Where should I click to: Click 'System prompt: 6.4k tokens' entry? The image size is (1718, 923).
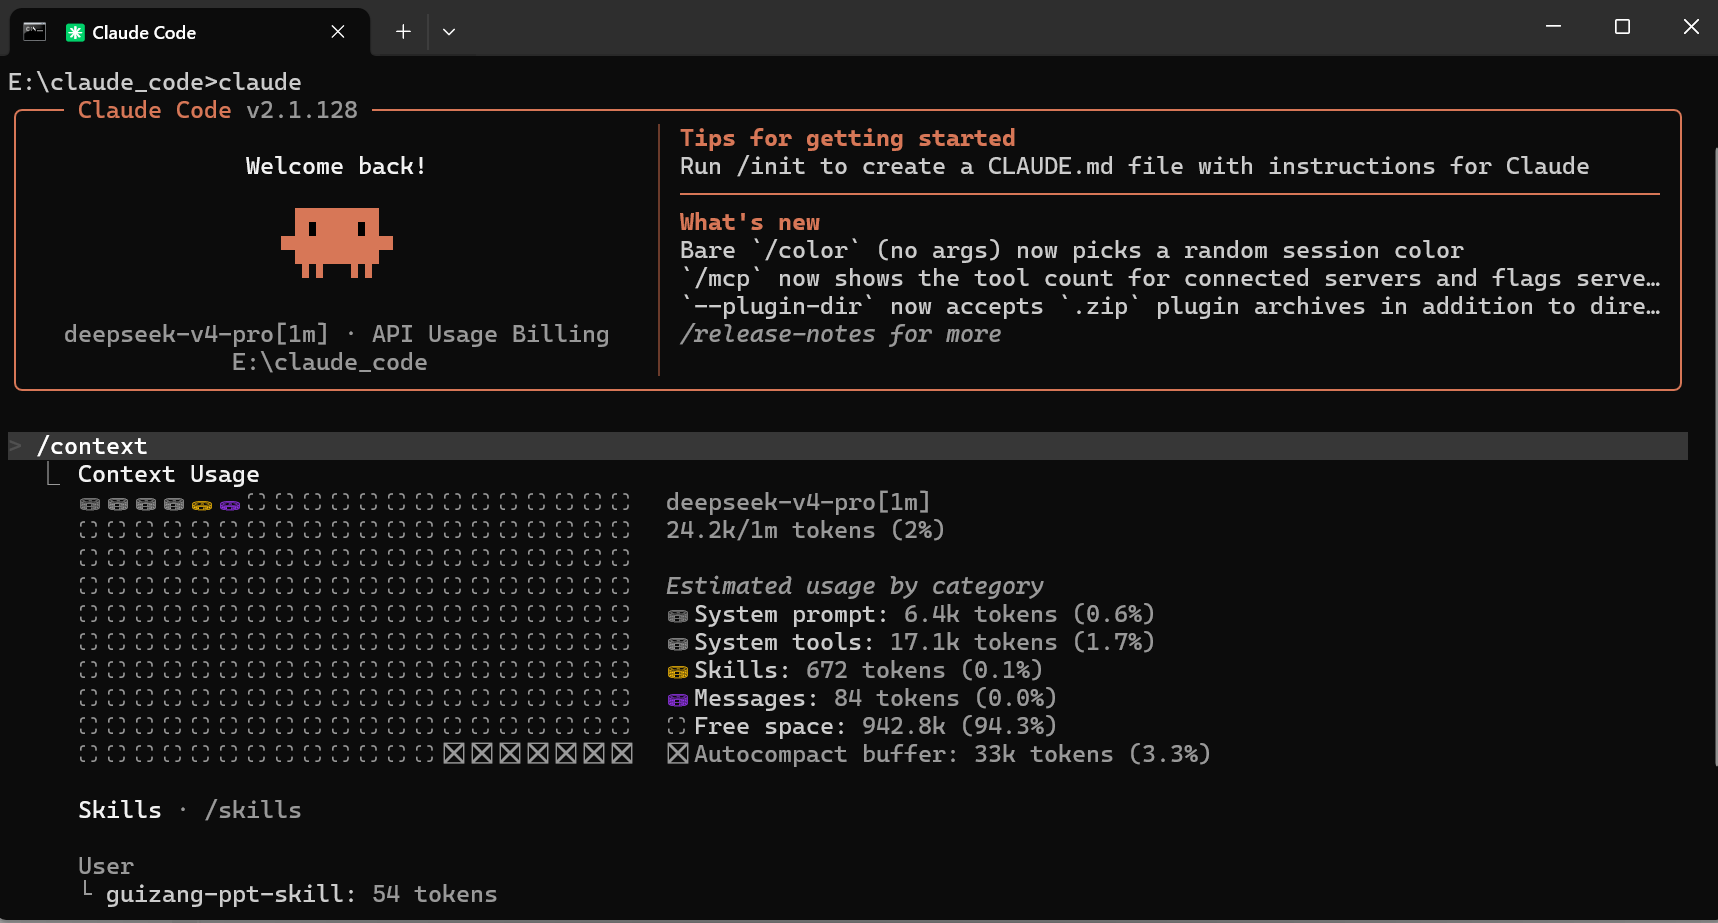tap(925, 614)
